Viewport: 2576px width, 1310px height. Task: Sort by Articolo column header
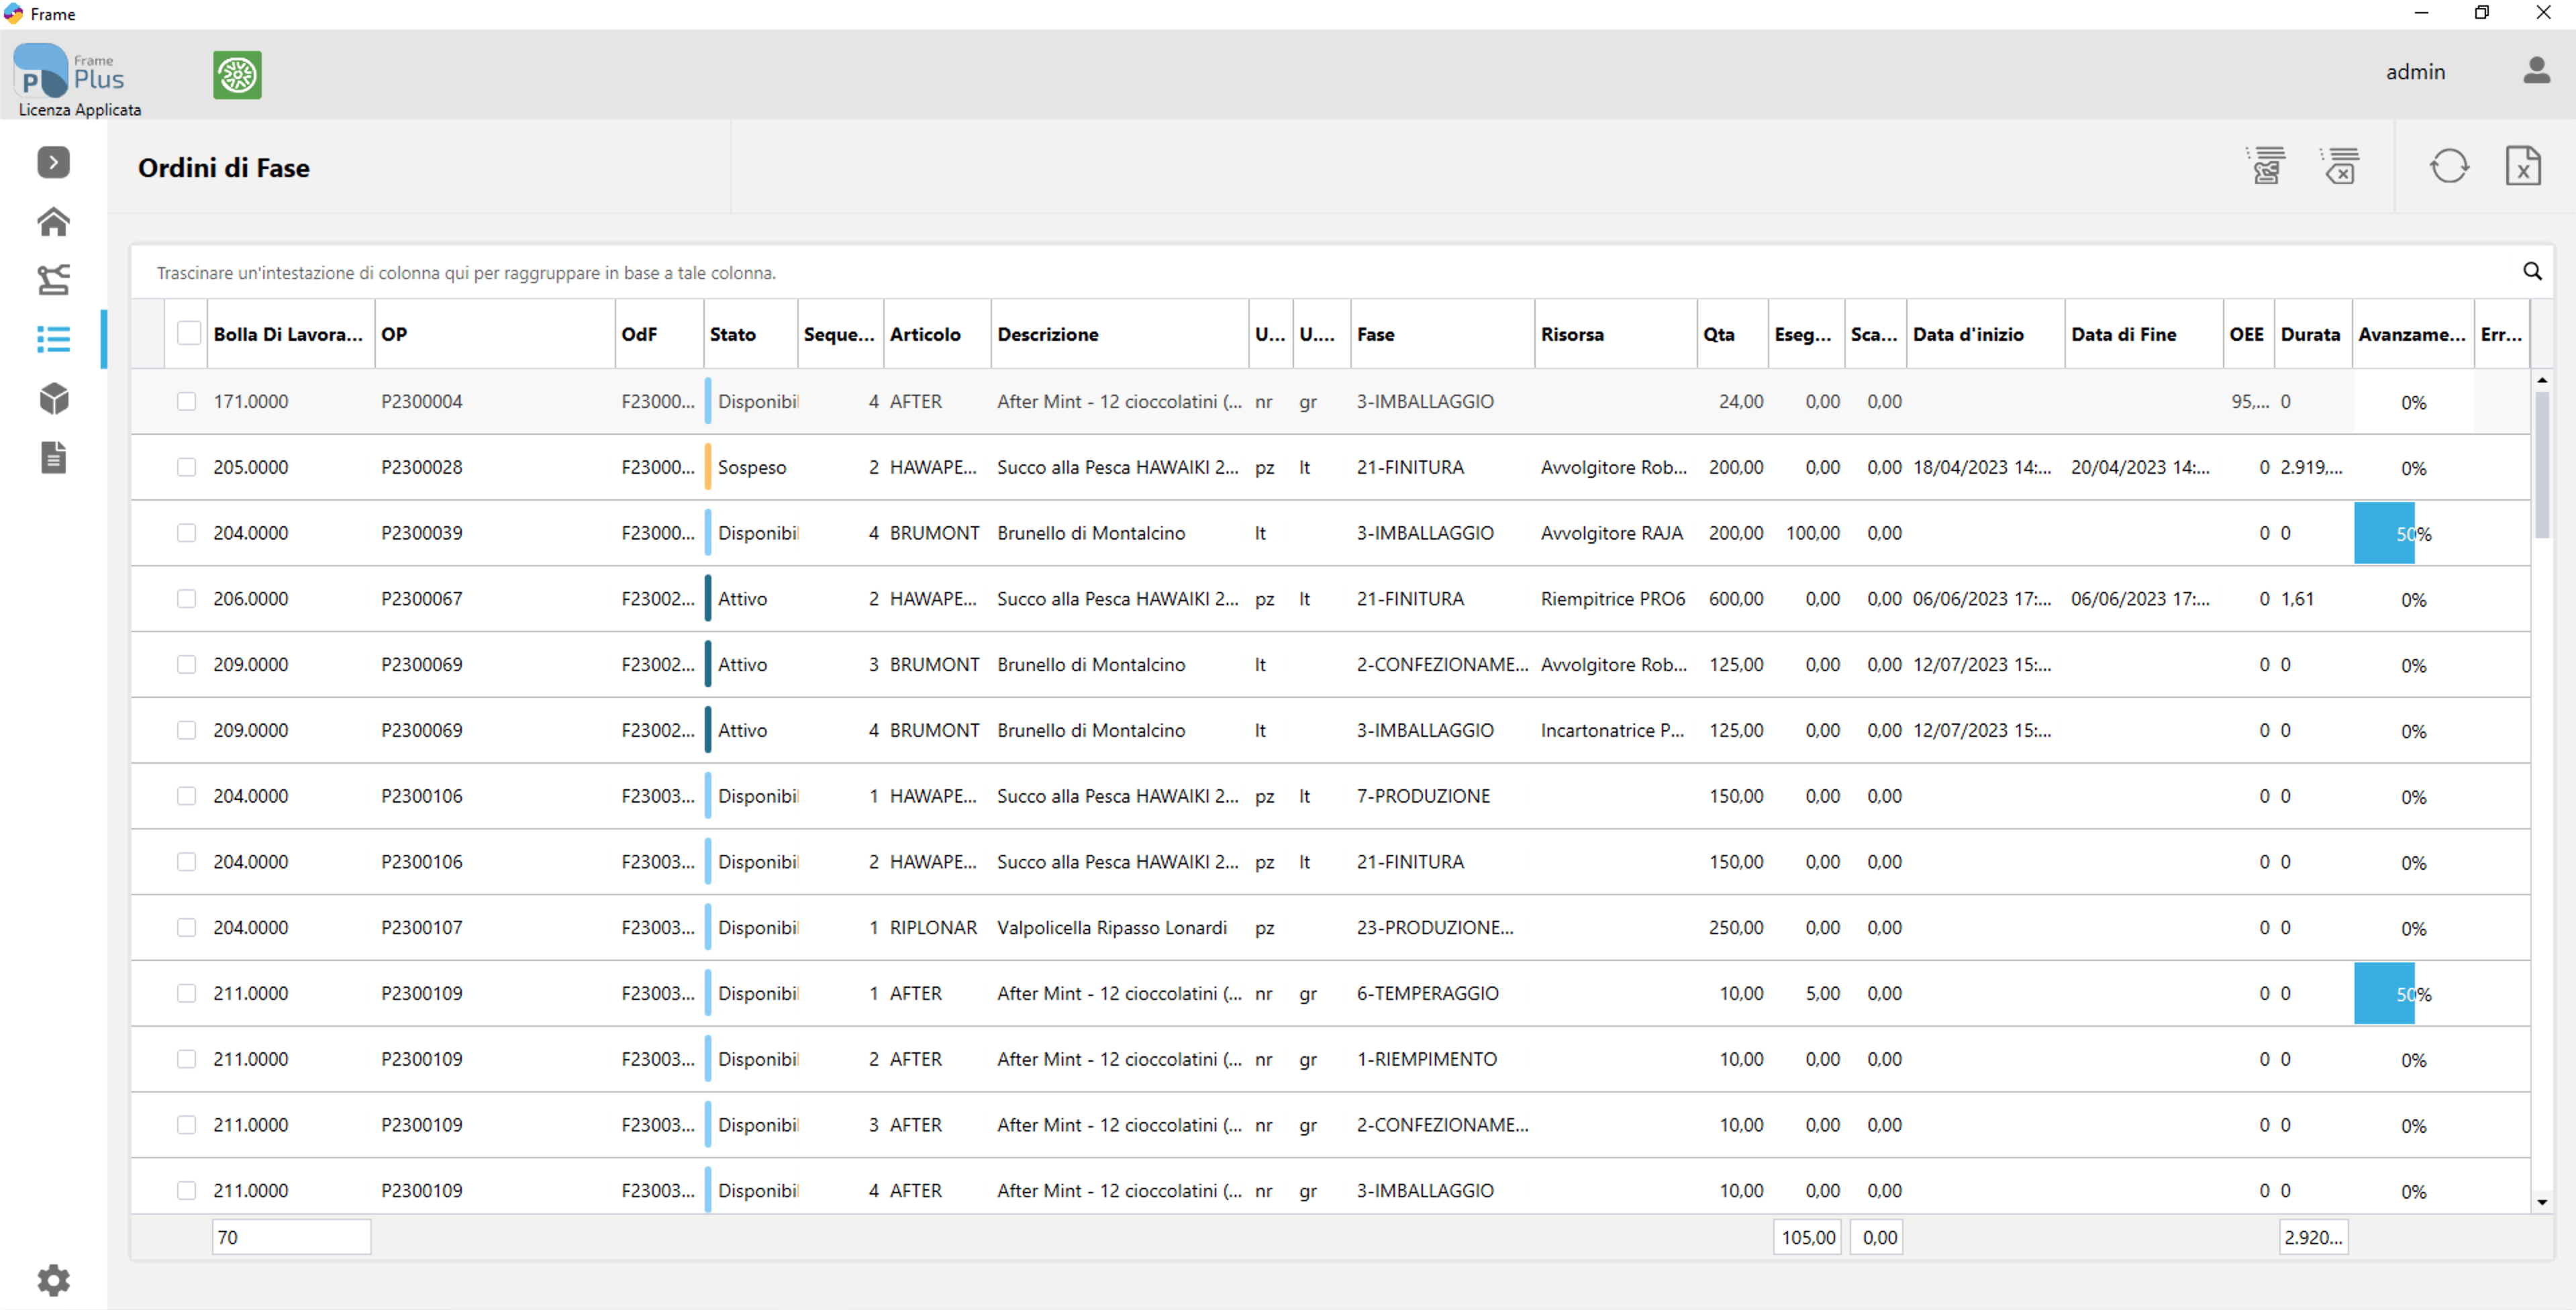(x=937, y=334)
